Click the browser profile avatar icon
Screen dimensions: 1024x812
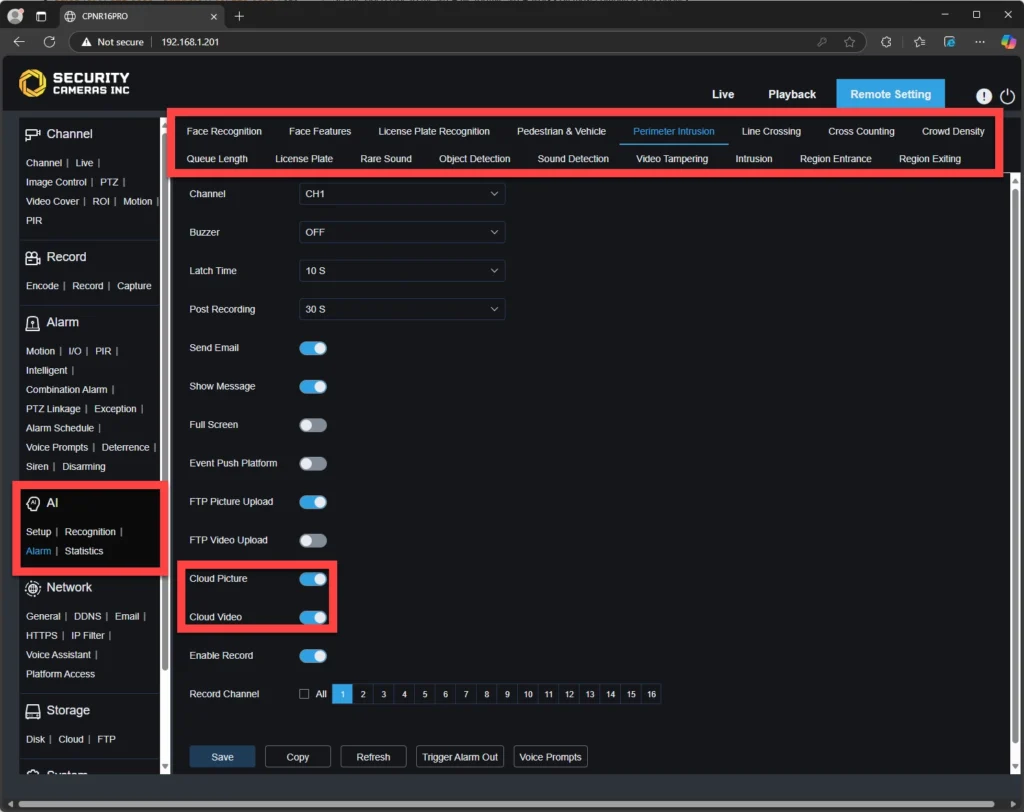coord(15,16)
